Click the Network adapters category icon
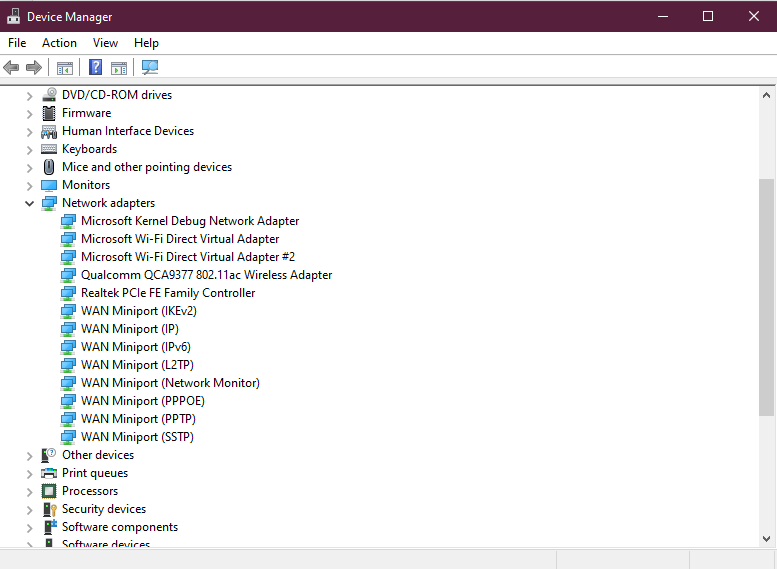 click(x=49, y=203)
